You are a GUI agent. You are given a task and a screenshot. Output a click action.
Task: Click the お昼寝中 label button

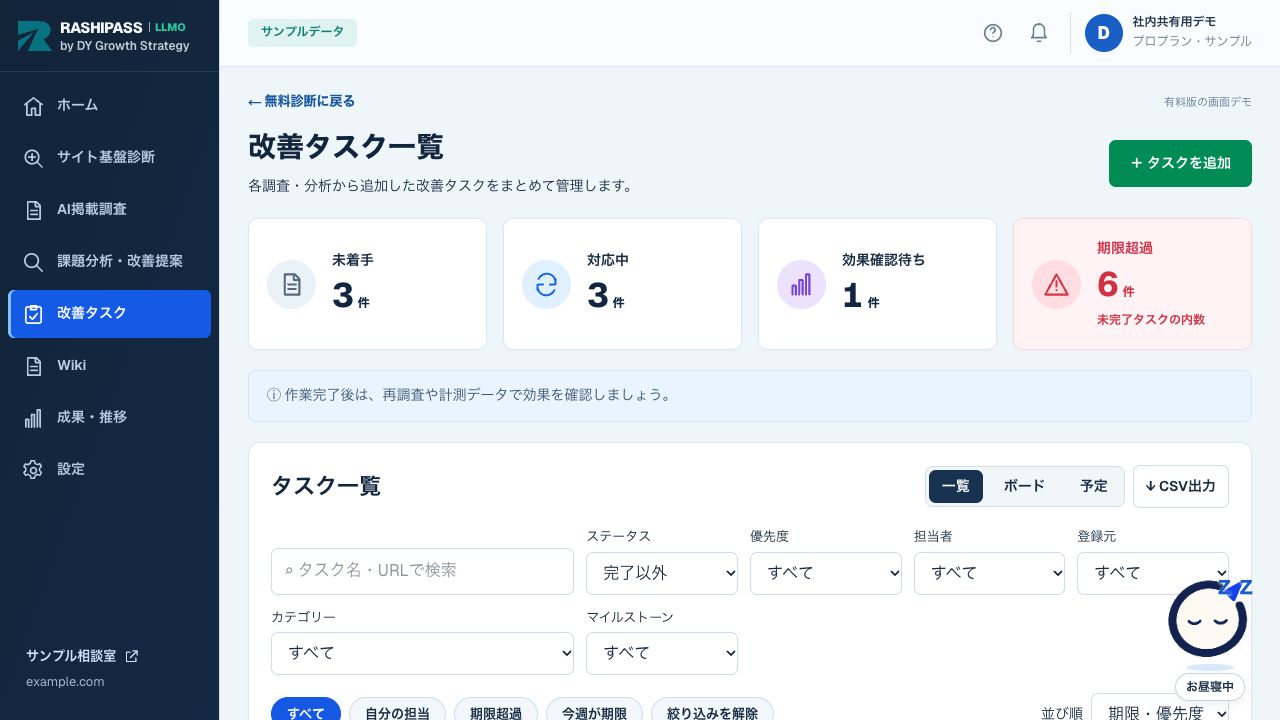(1210, 687)
